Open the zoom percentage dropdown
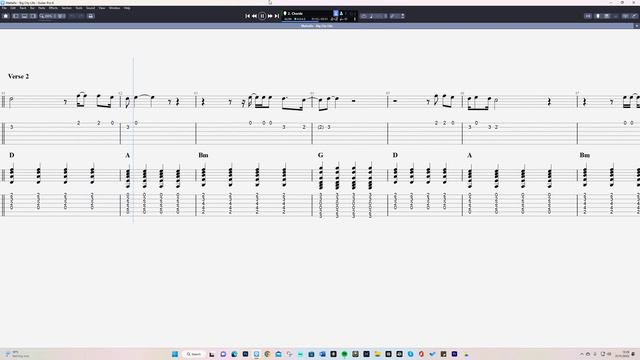 [x=47, y=16]
